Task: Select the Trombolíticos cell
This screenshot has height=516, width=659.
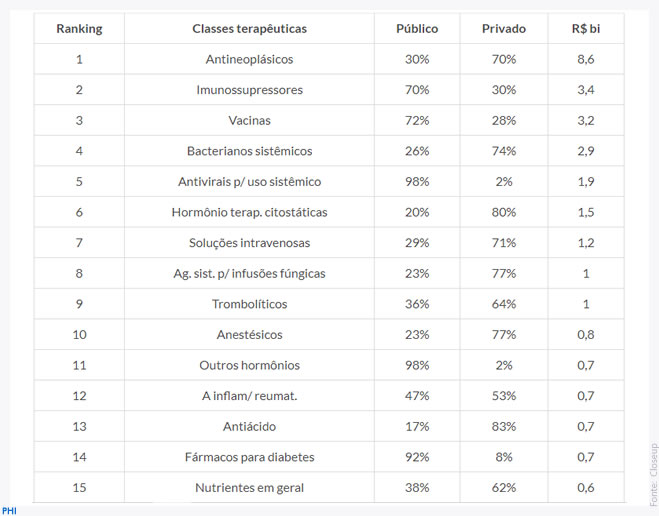Action: (249, 304)
